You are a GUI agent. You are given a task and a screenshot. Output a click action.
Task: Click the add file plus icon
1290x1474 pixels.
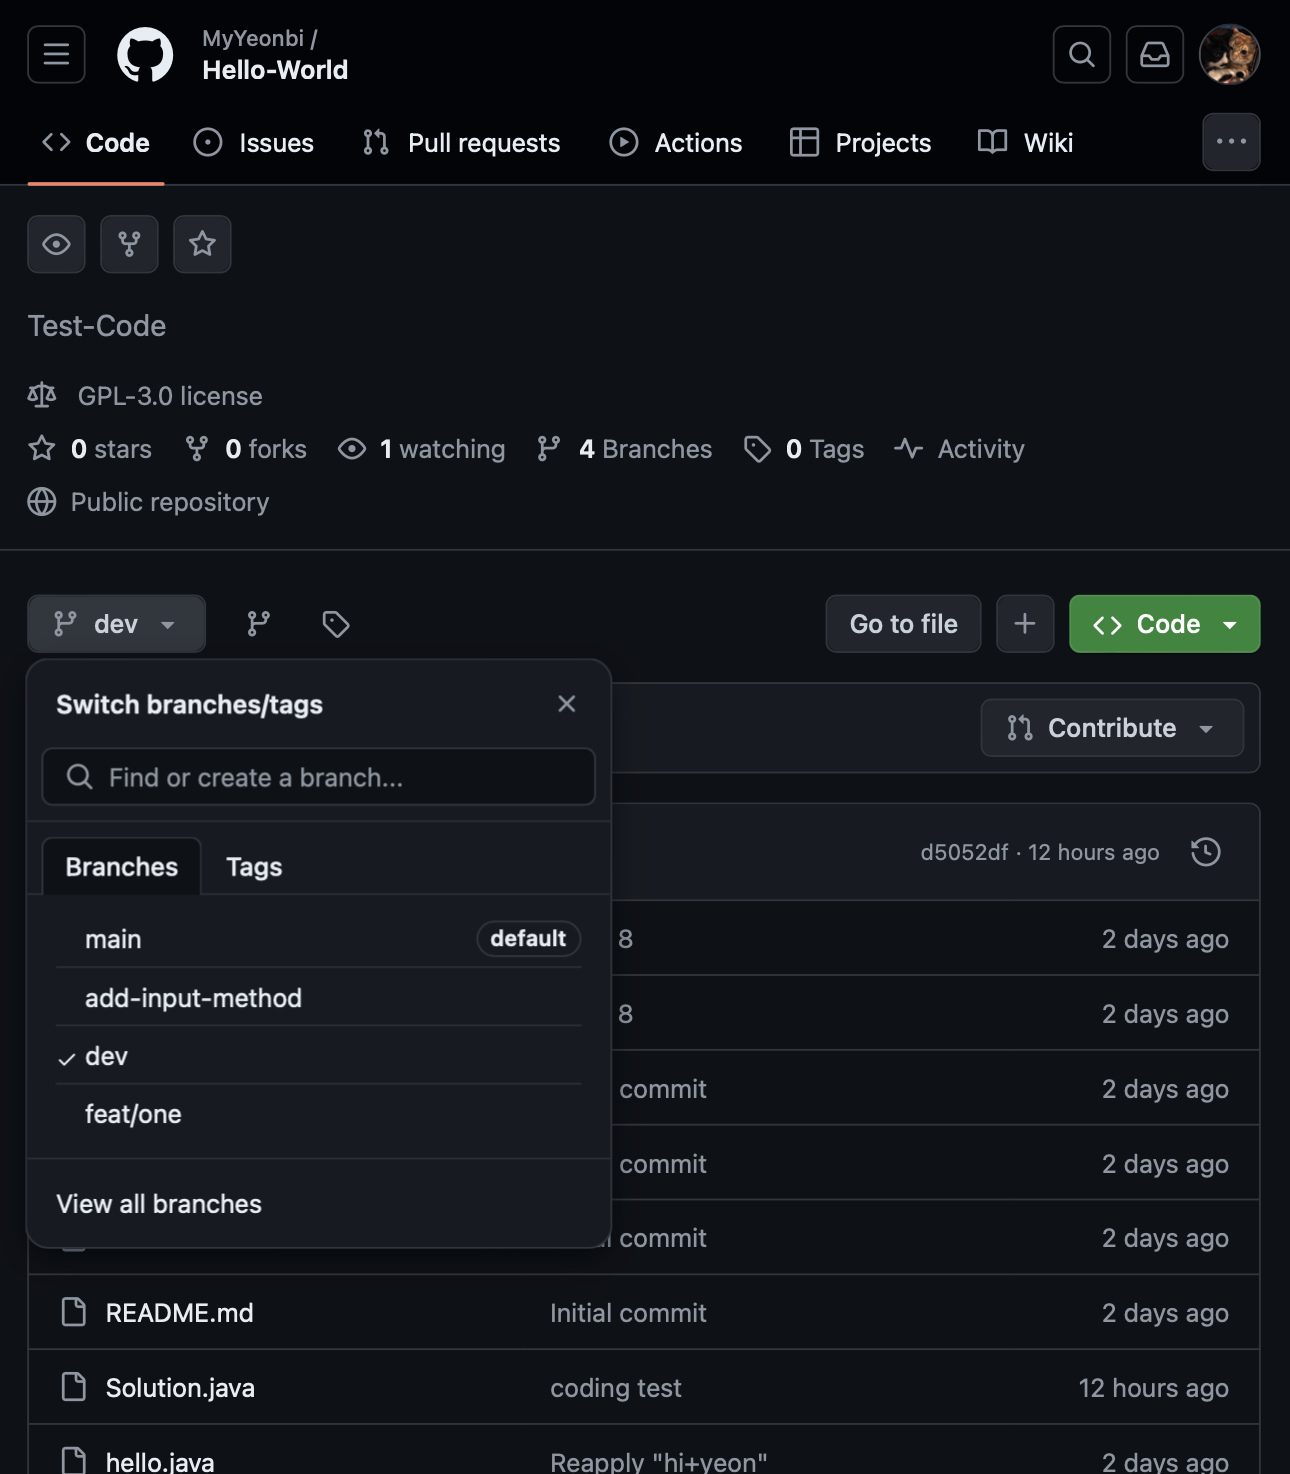[x=1024, y=624]
